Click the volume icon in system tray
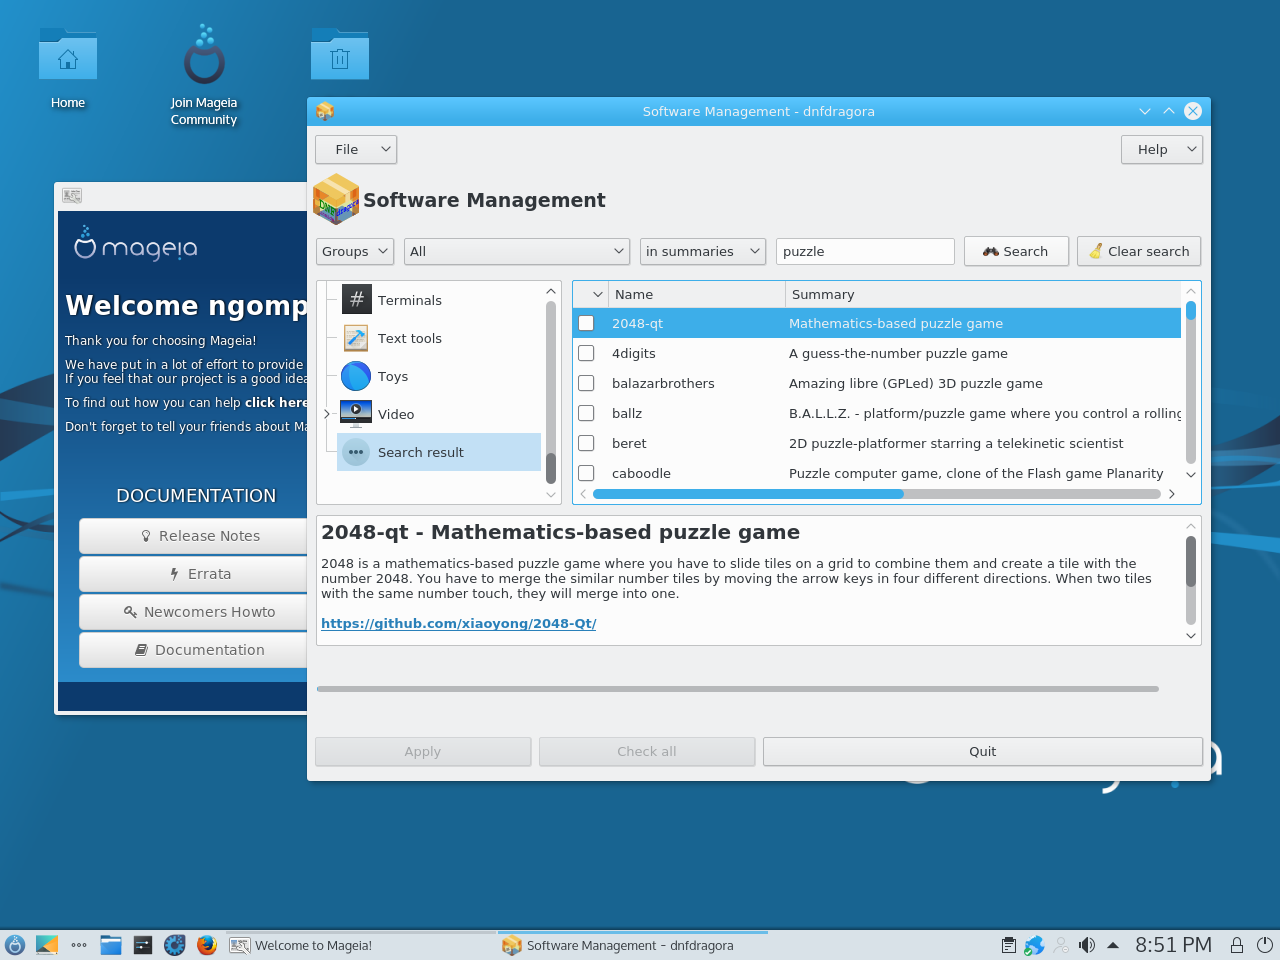 pyautogui.click(x=1087, y=945)
